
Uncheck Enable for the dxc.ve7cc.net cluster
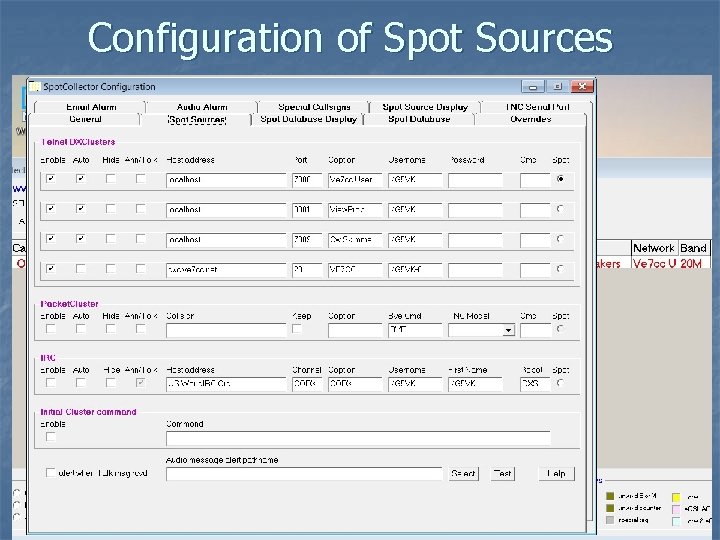(51, 269)
